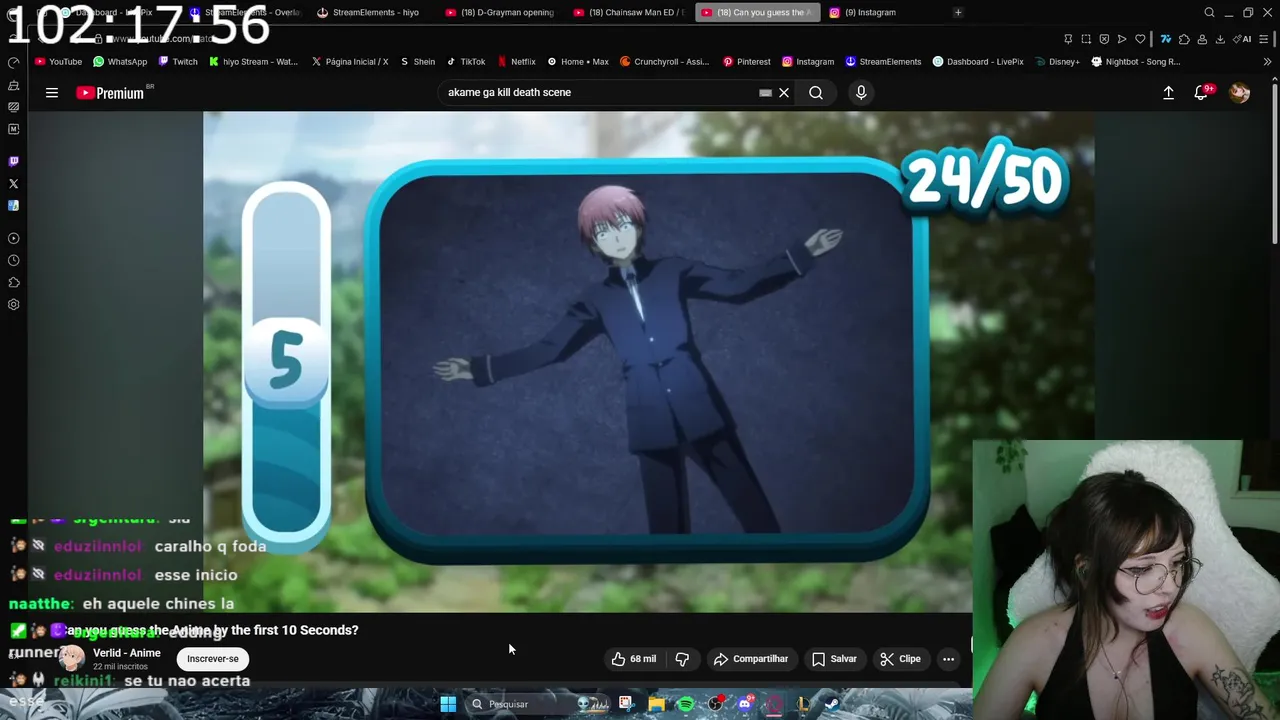
Task: Open the Dashboard - LivePix bookmark
Action: click(x=978, y=61)
